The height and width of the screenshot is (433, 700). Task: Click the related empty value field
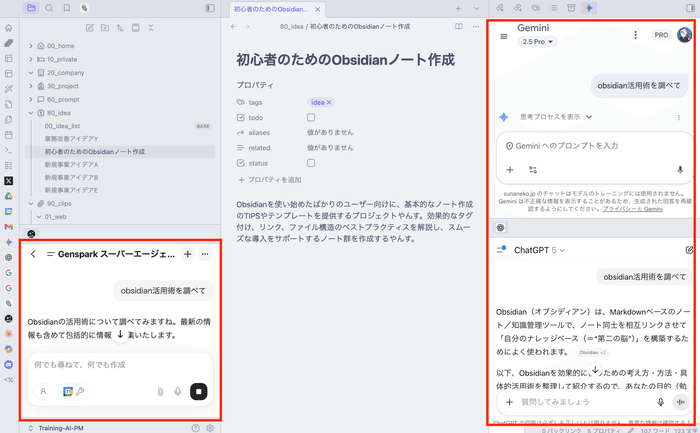pos(330,148)
